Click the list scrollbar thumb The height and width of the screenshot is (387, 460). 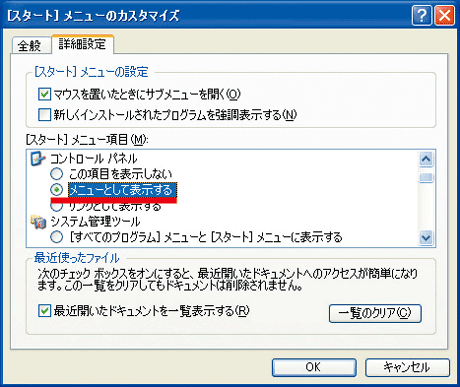[x=426, y=177]
